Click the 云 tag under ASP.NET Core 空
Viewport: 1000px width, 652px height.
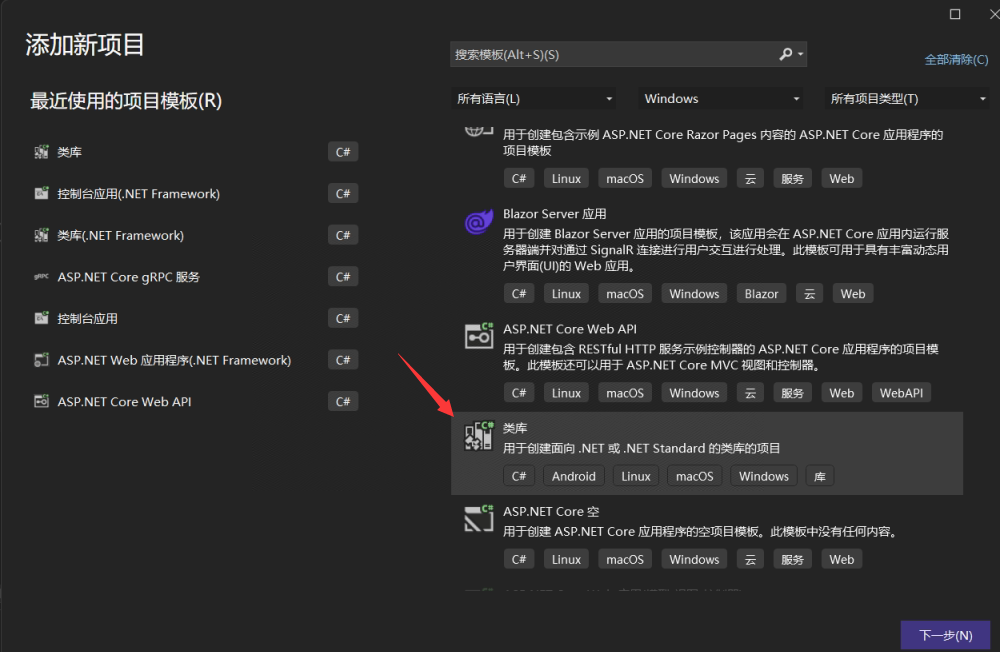coord(750,559)
